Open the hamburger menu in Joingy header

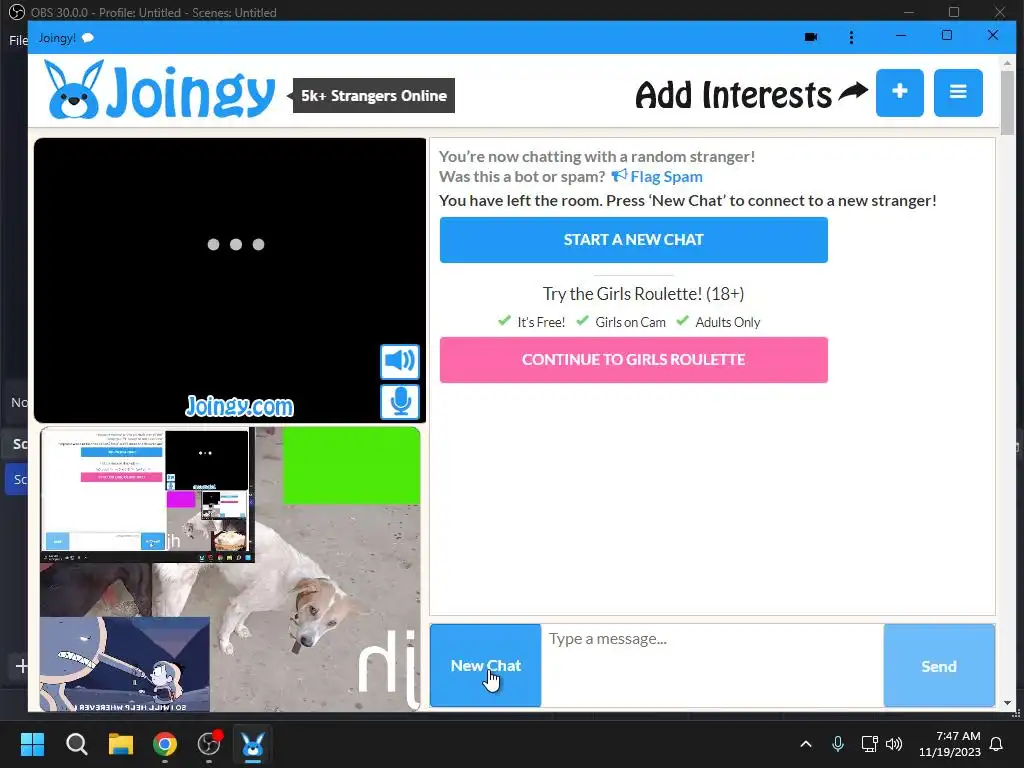(957, 93)
